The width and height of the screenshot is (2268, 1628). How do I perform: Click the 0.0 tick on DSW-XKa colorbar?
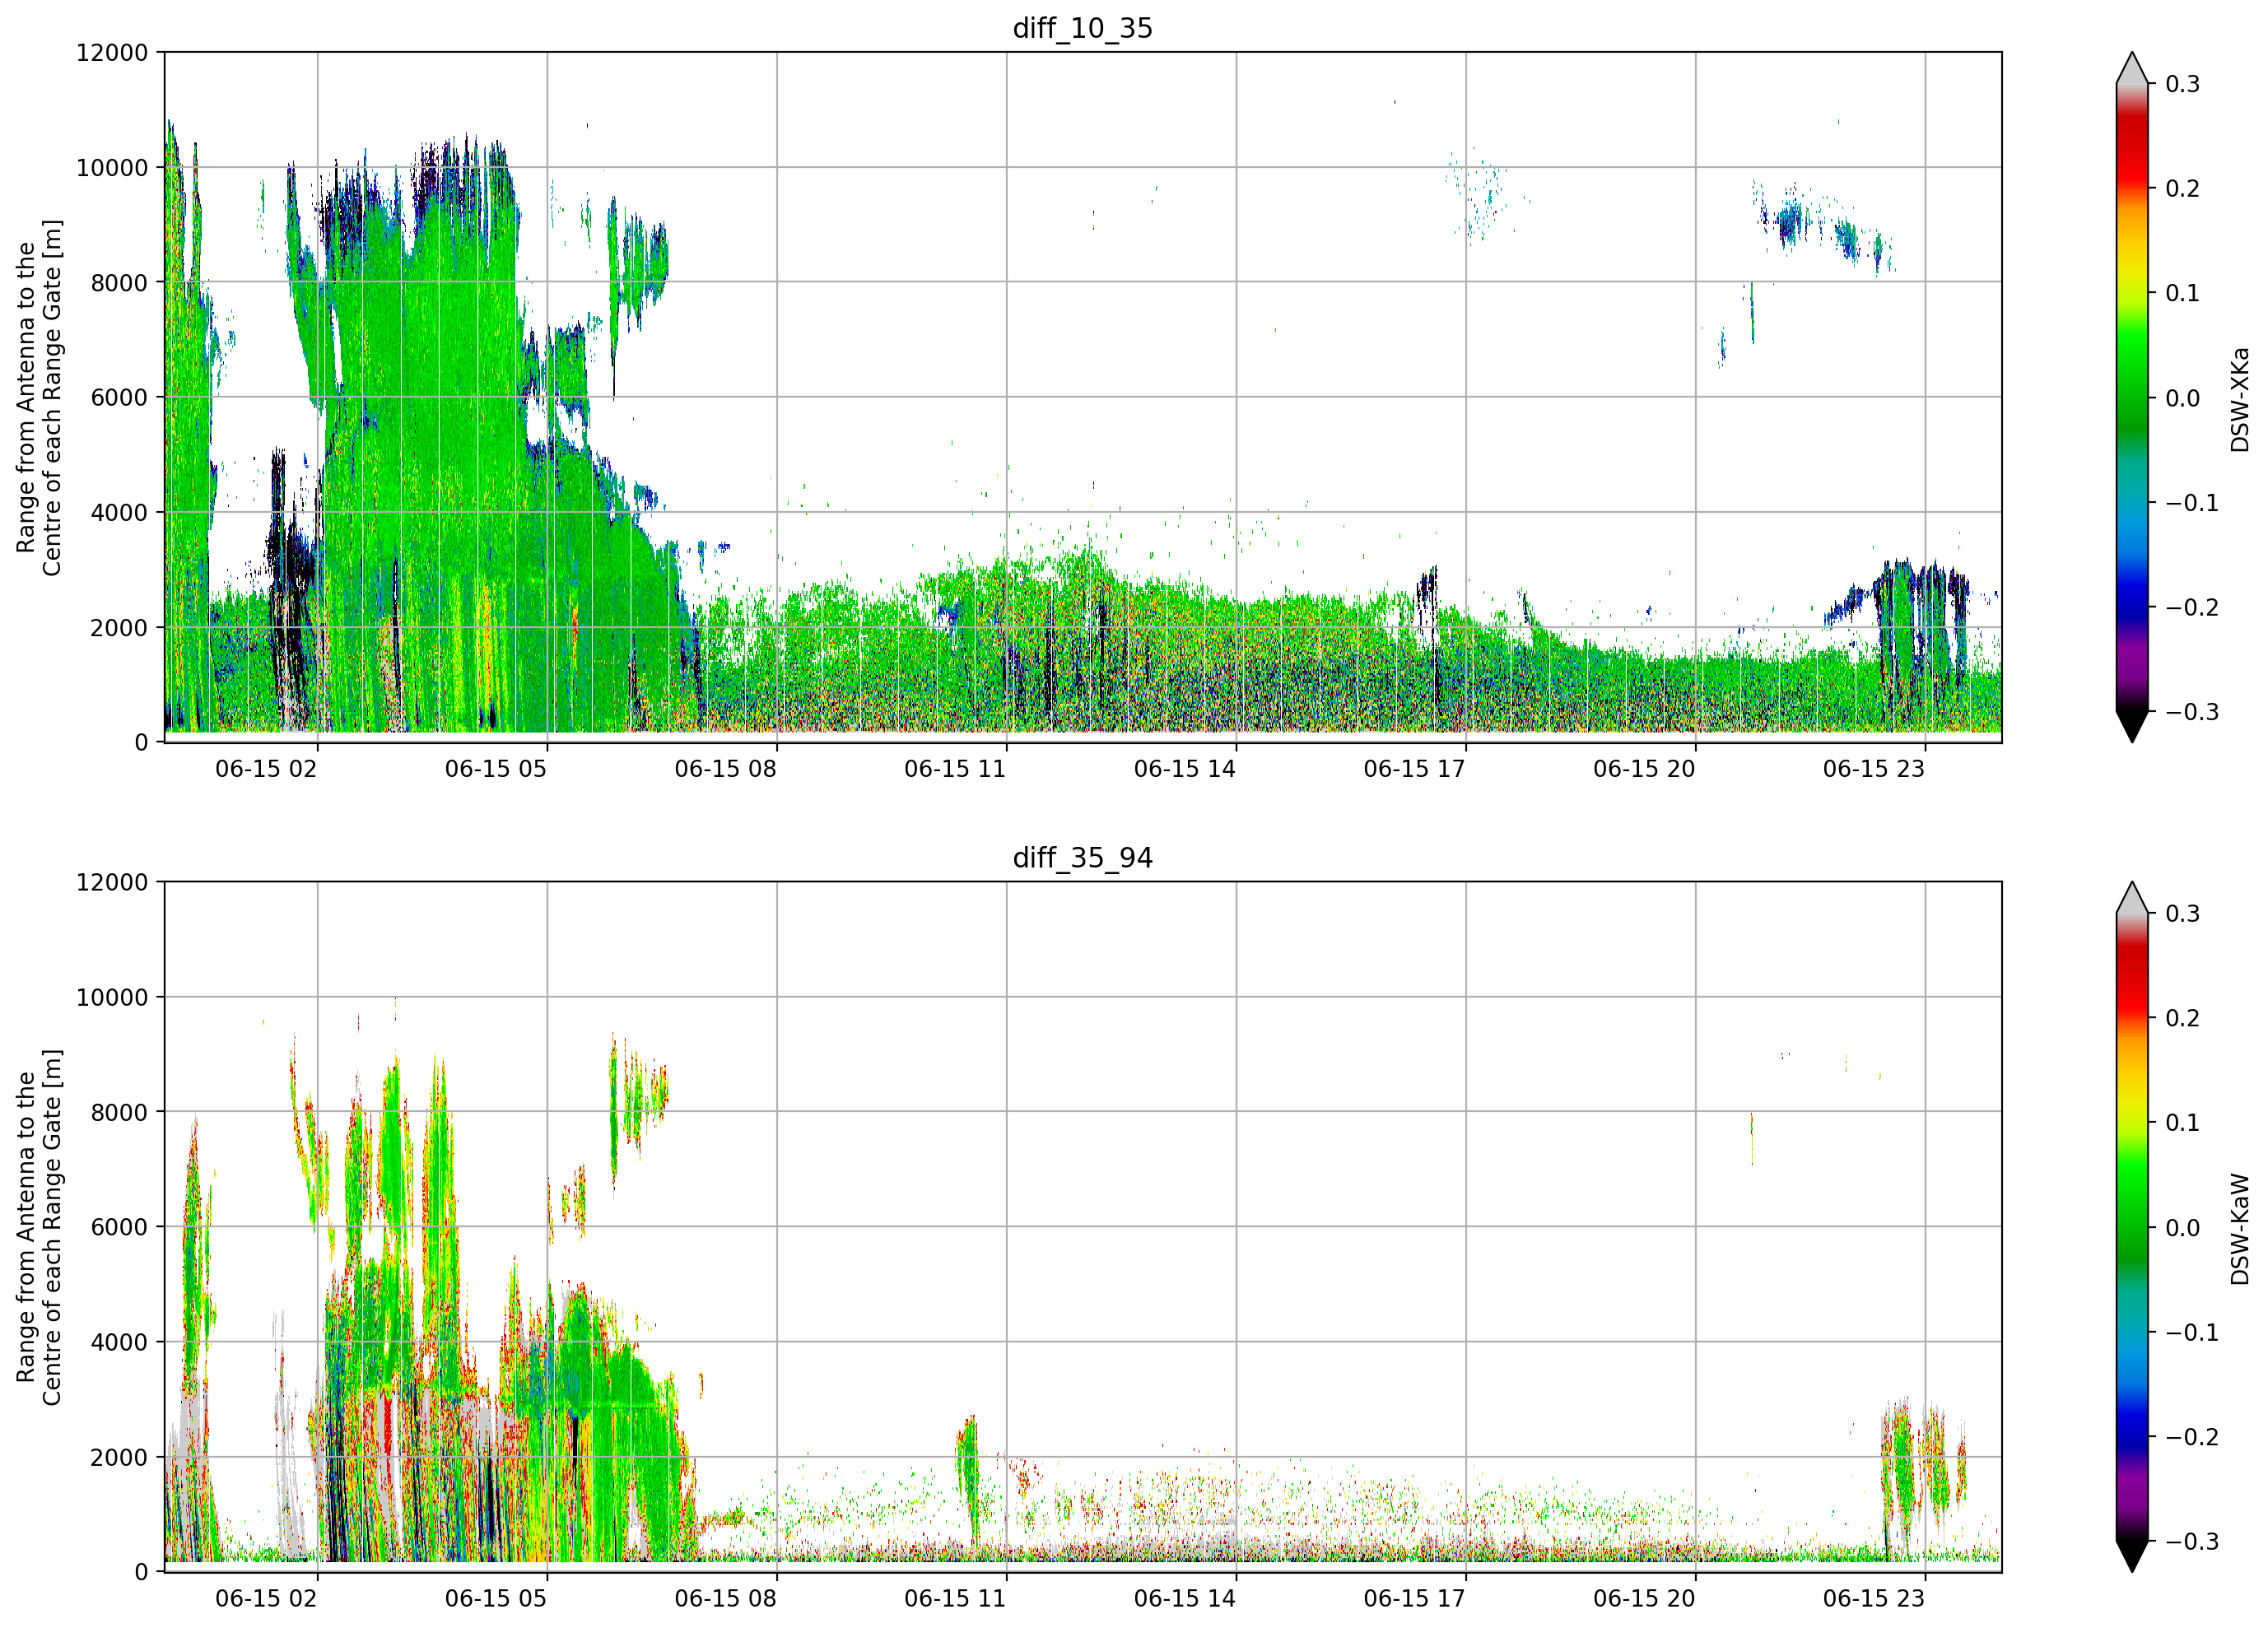[2183, 398]
